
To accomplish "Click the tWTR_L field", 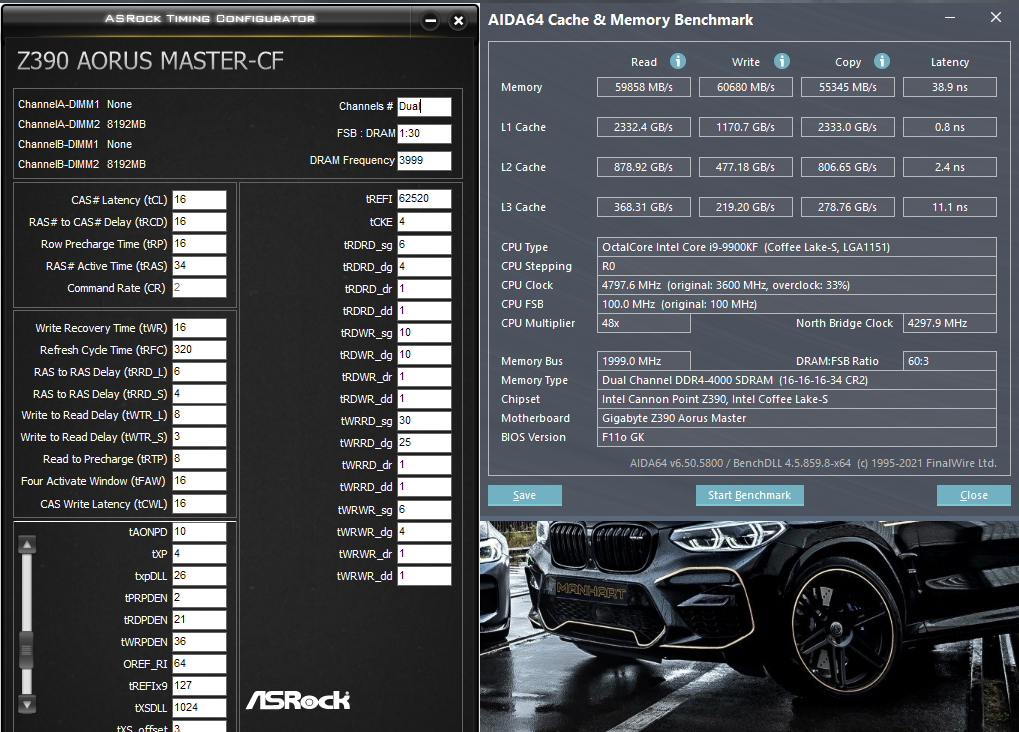I will tap(200, 415).
